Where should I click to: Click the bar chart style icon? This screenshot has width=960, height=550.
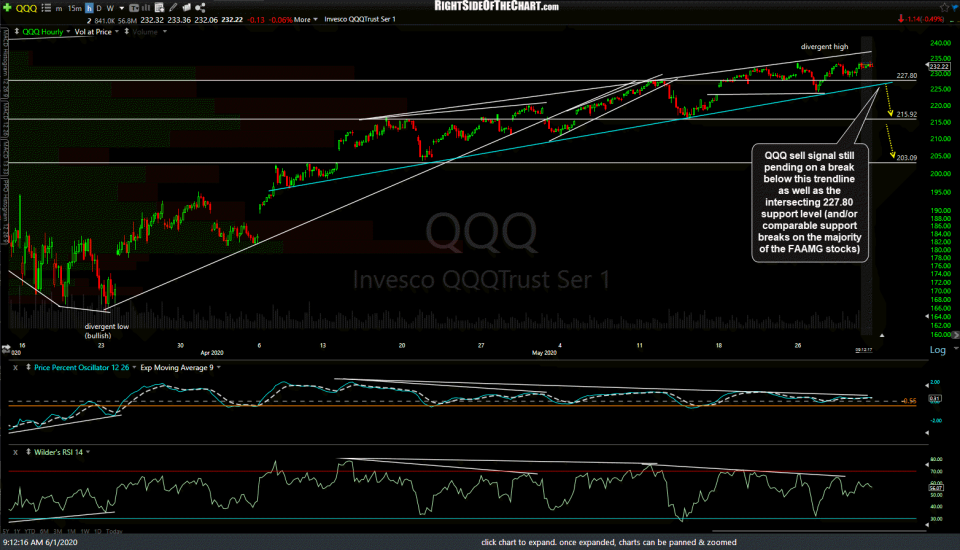pos(146,8)
